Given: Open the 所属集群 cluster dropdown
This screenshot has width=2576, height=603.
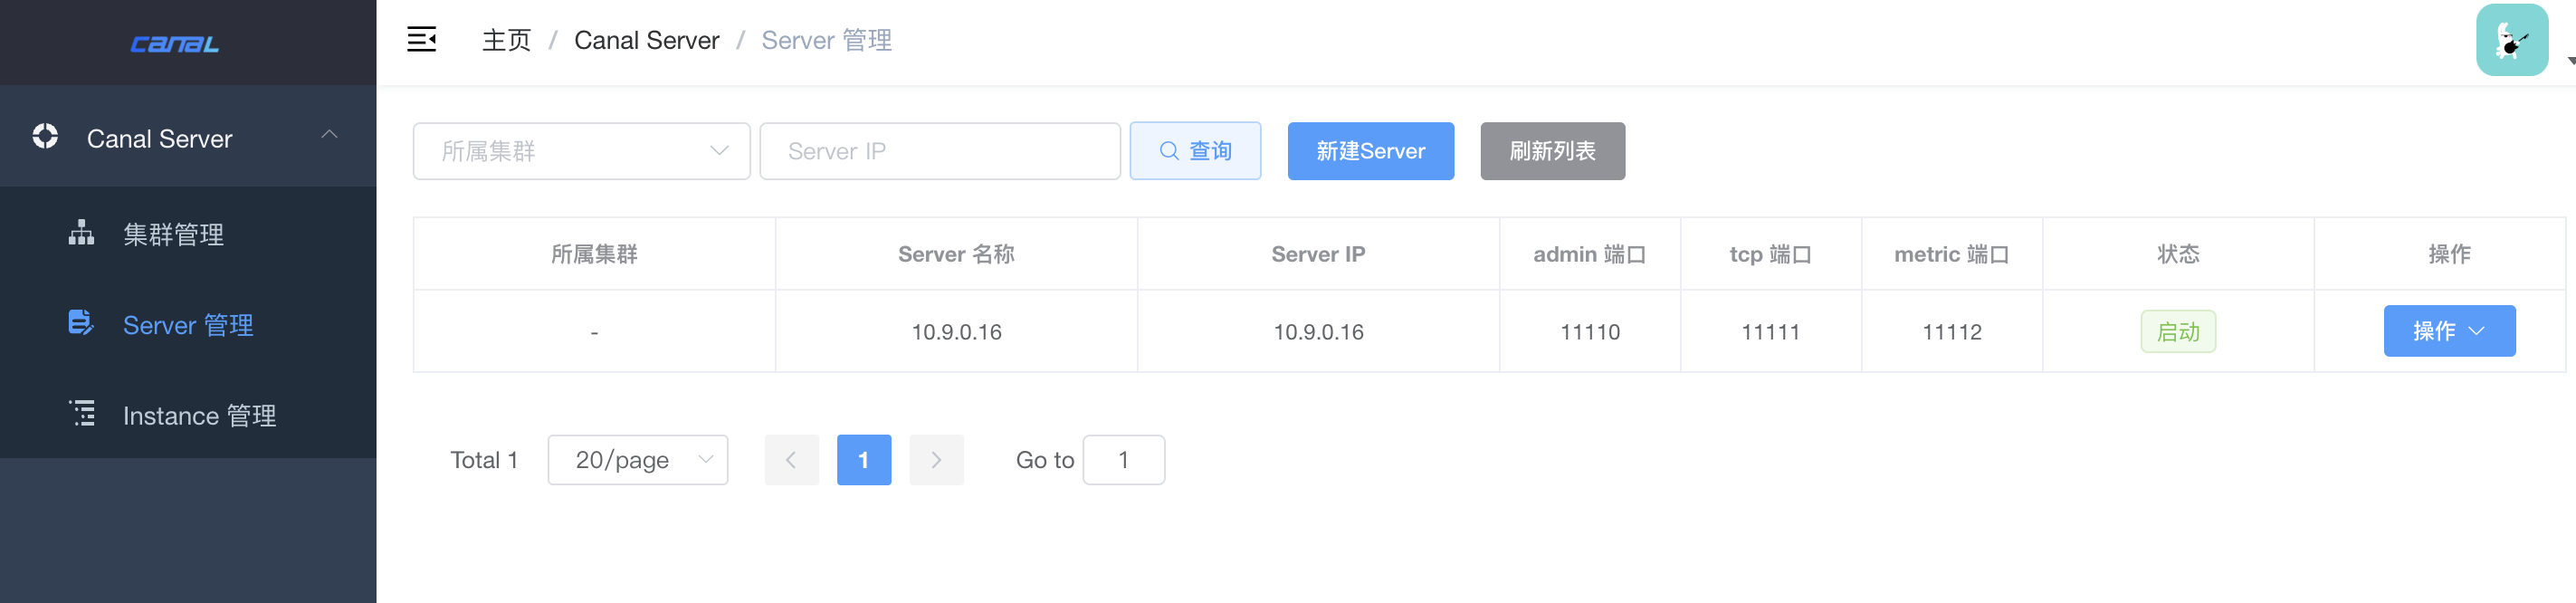Looking at the screenshot, I should tap(581, 151).
